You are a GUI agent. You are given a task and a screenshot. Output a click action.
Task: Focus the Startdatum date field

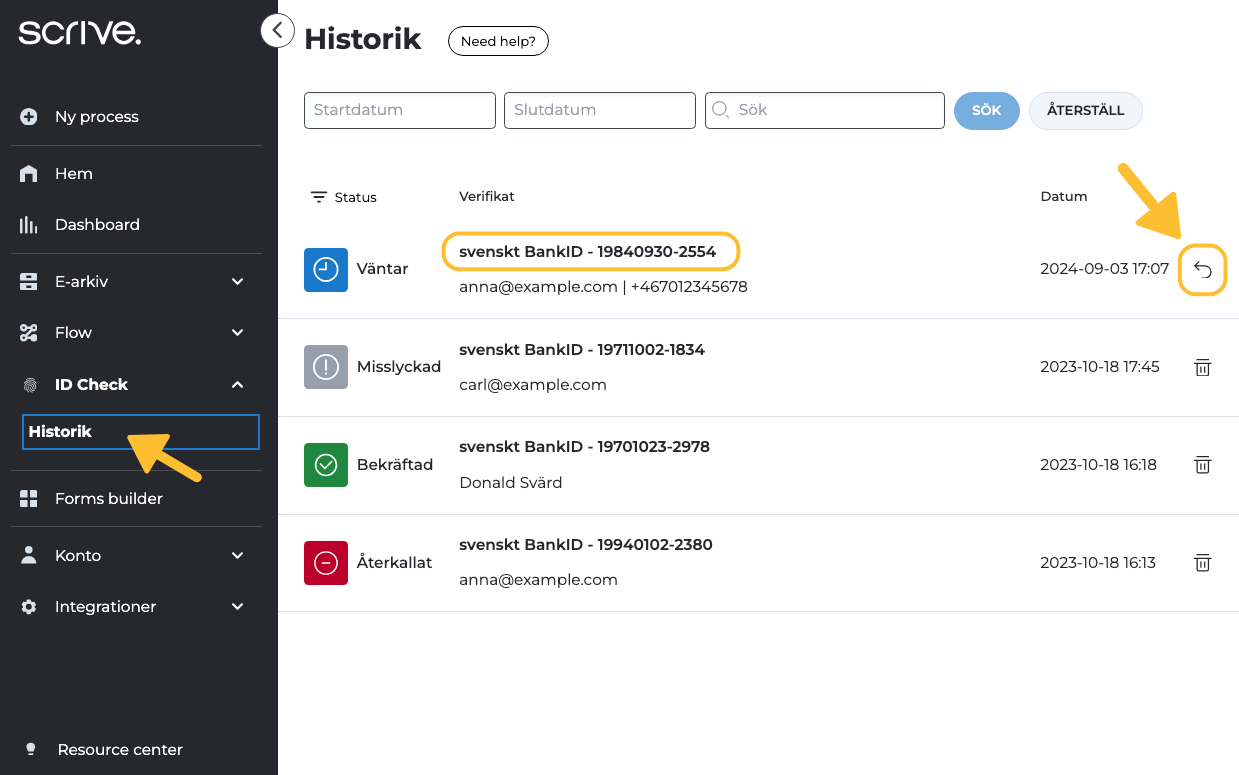coord(399,111)
